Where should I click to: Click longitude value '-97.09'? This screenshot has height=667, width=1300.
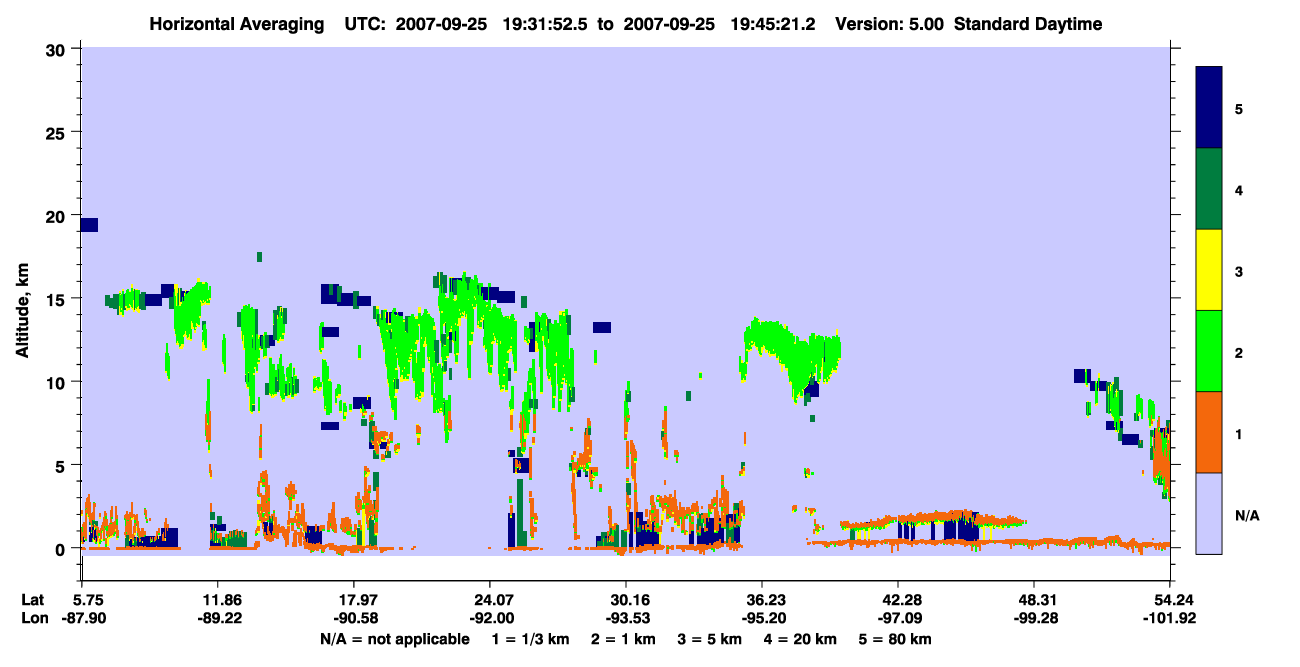pos(899,618)
